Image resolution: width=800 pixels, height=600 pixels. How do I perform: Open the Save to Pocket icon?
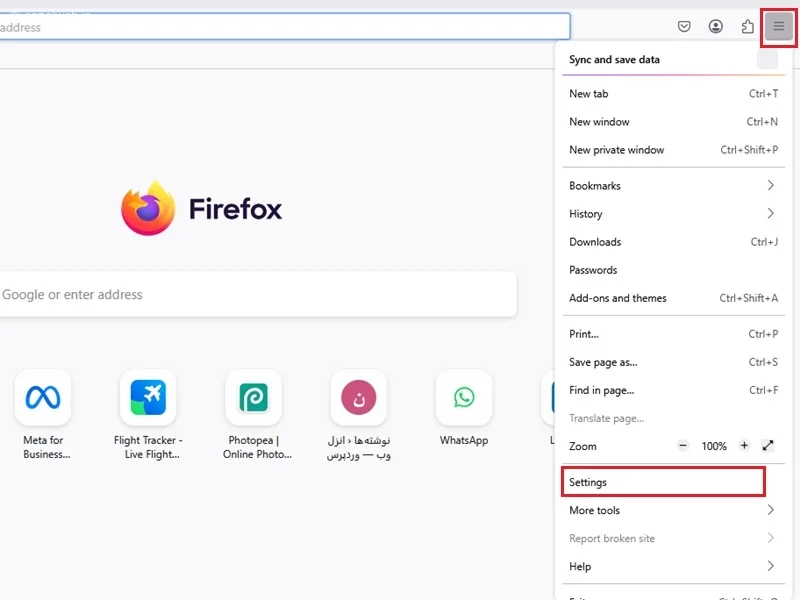click(684, 27)
